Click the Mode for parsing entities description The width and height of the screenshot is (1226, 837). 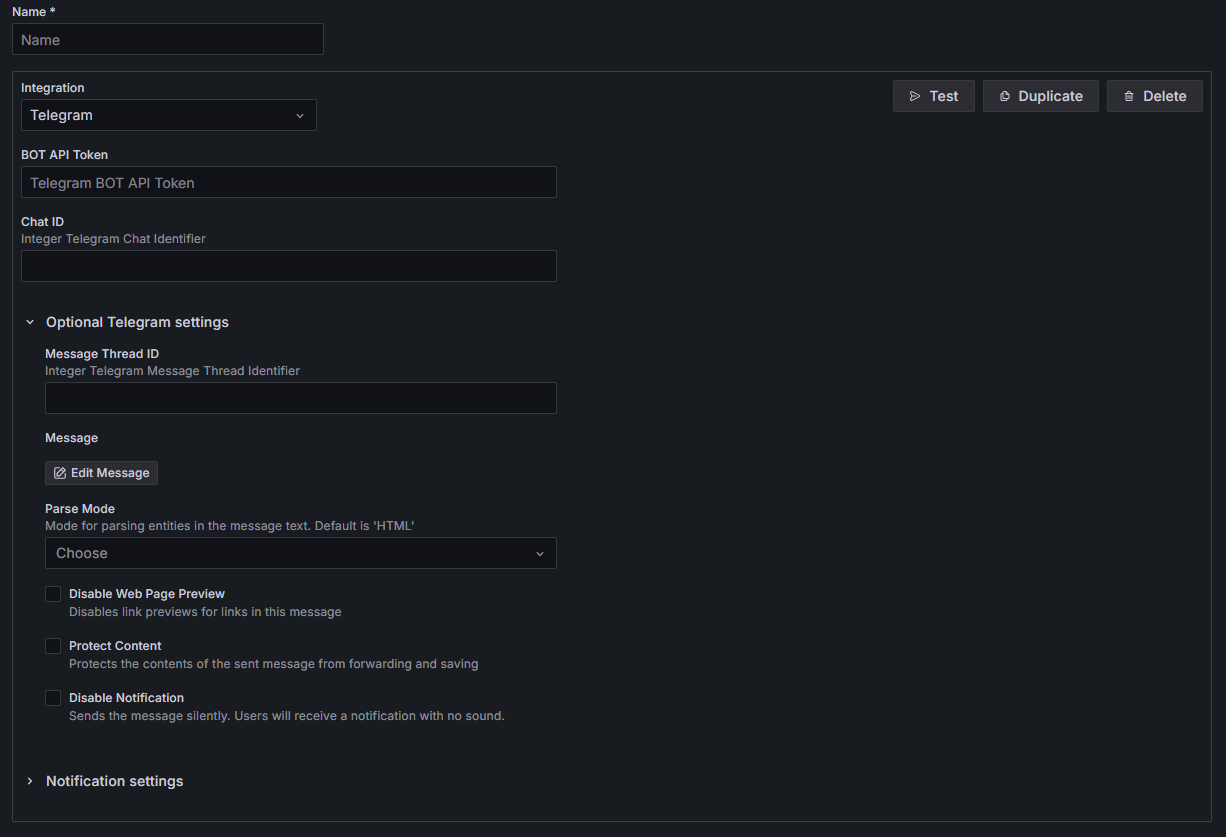coord(230,526)
